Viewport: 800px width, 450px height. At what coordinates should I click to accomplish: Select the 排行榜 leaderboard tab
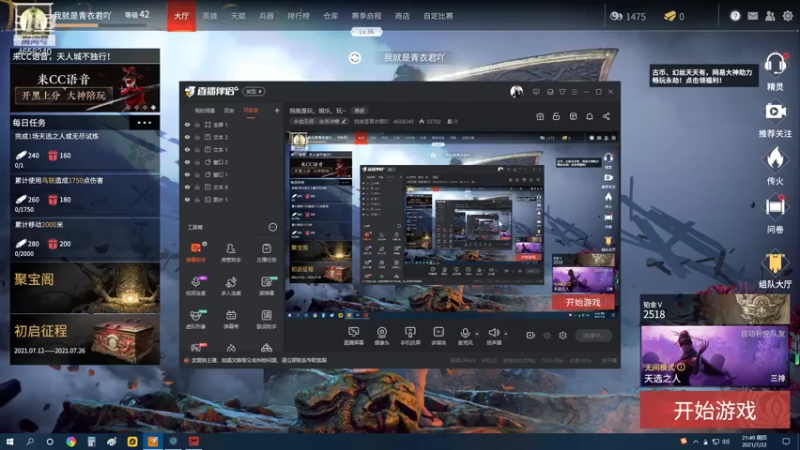point(298,16)
